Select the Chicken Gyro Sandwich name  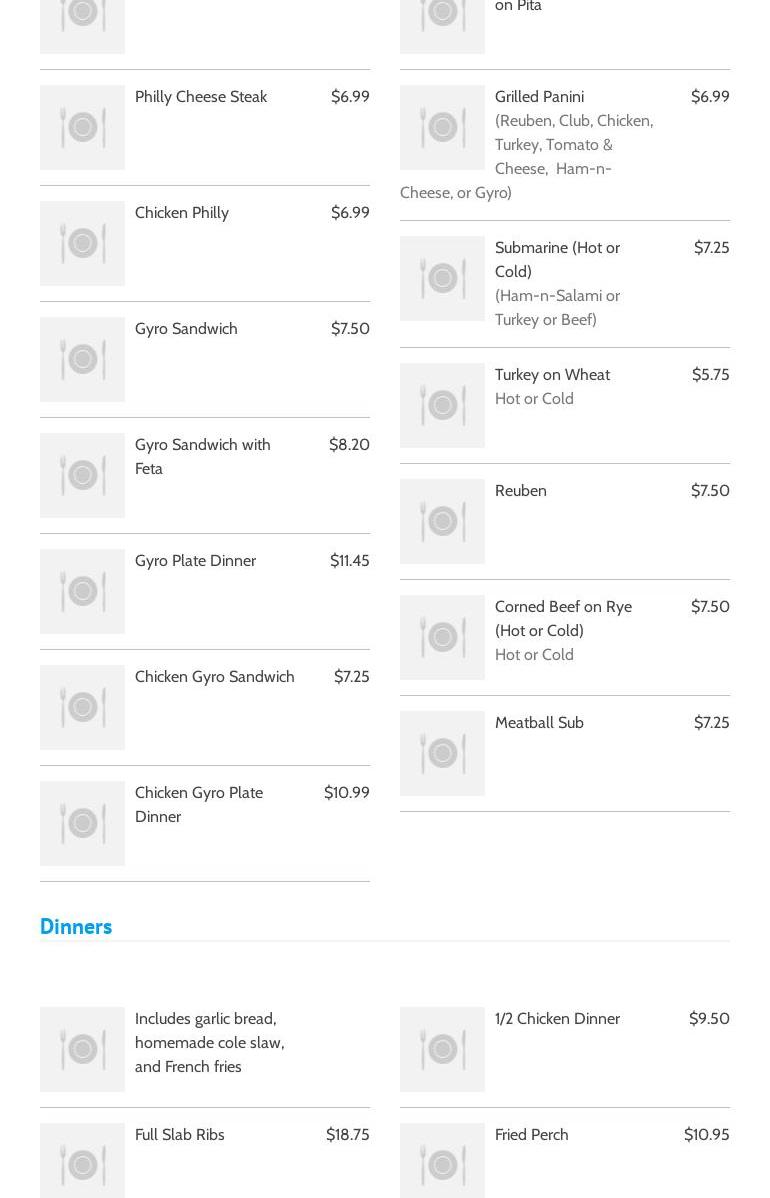[214, 676]
